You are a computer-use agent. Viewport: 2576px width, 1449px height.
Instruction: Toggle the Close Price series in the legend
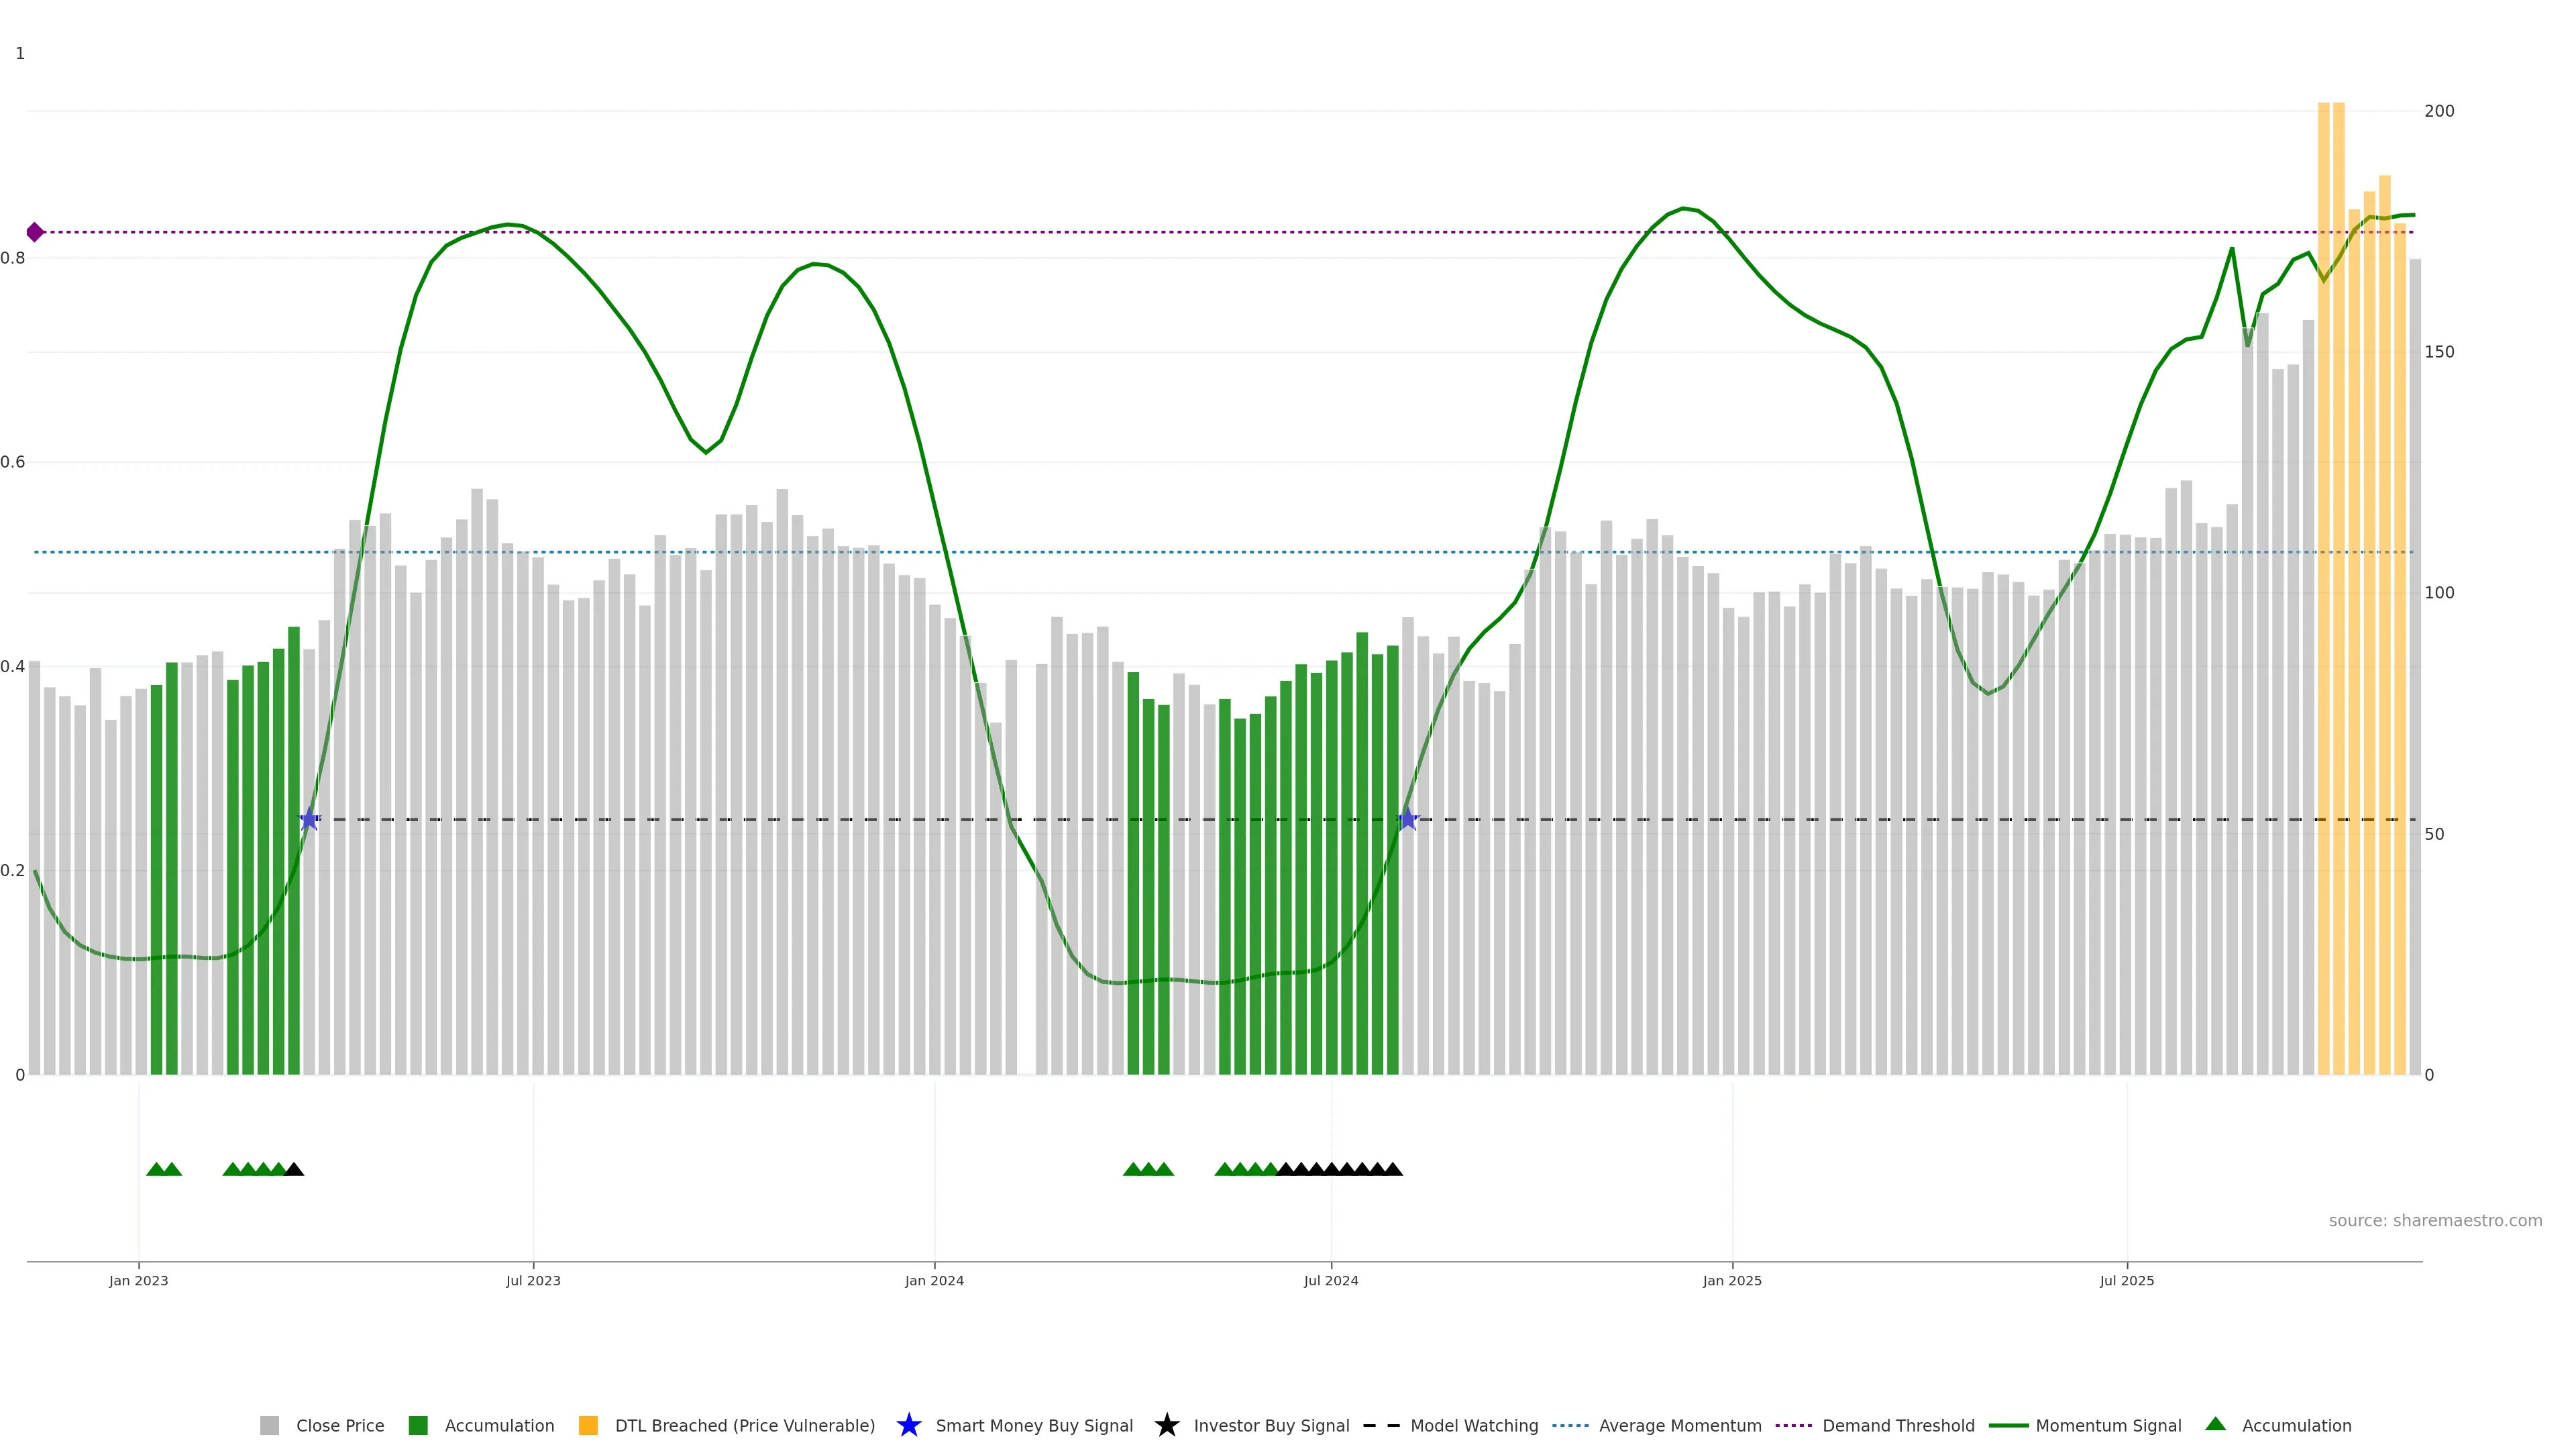click(x=339, y=1425)
